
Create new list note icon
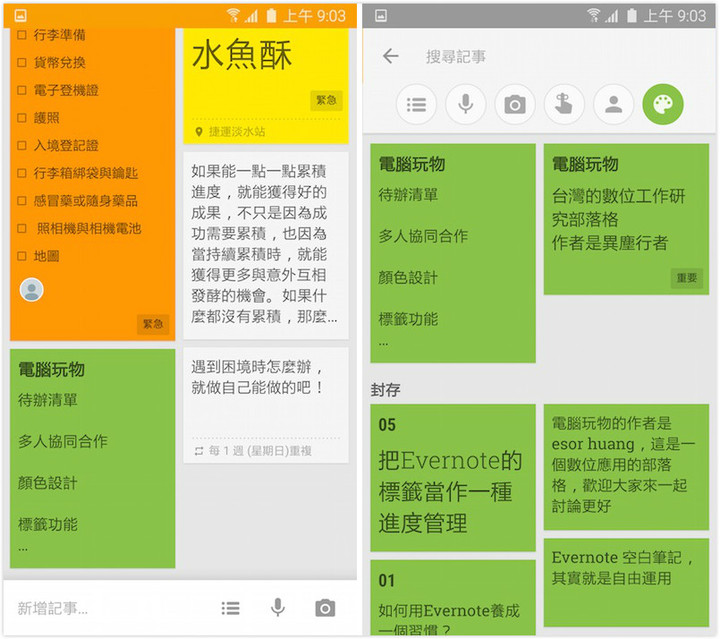point(231,608)
